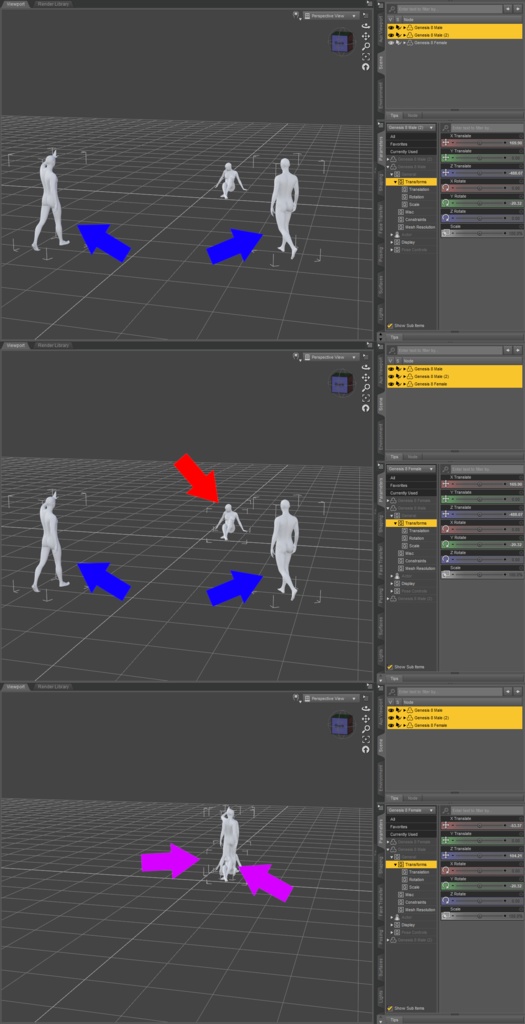The width and height of the screenshot is (525, 1024).
Task: Expand Display group in top screenshot tree
Action: click(x=392, y=242)
